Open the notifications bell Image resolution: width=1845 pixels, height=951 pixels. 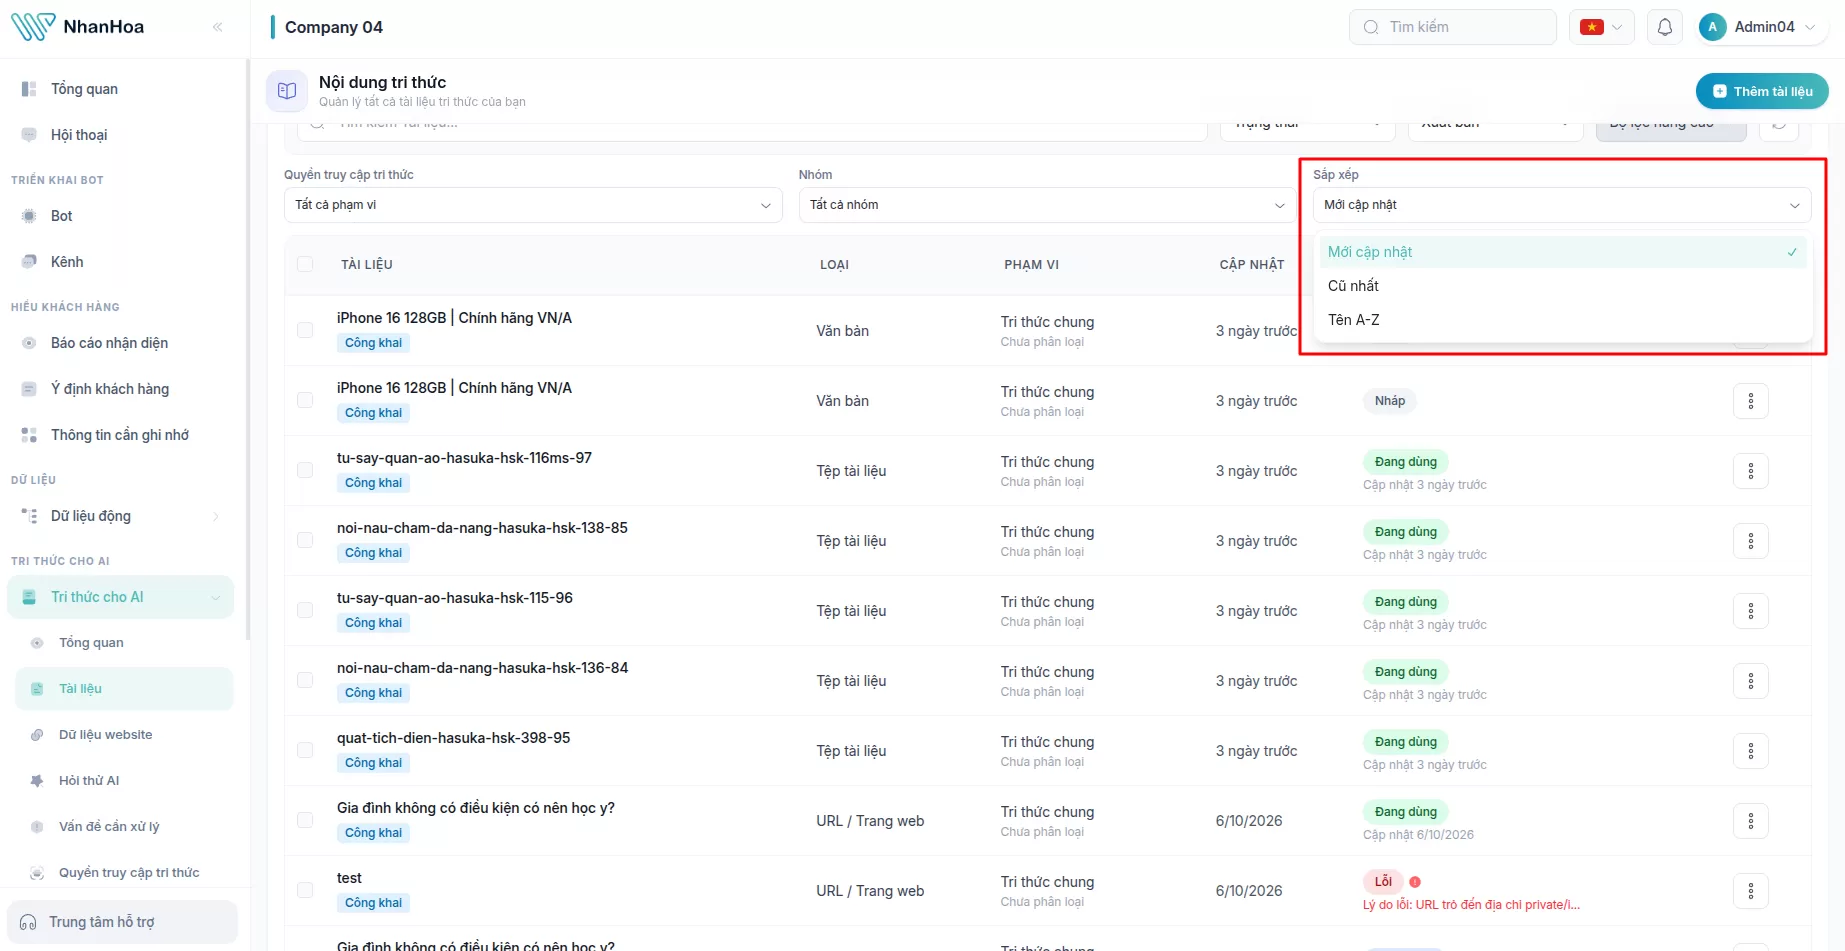(1665, 27)
